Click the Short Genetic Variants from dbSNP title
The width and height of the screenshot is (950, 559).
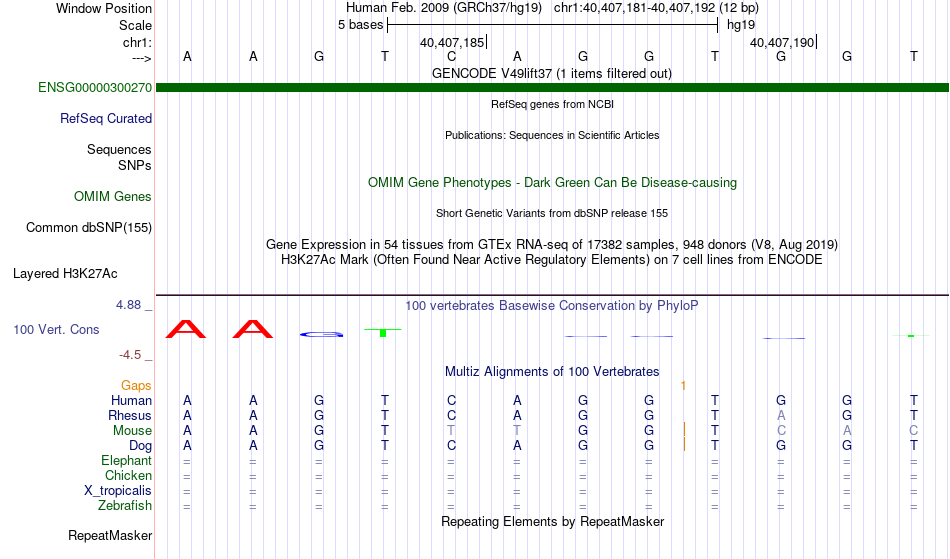[552, 213]
